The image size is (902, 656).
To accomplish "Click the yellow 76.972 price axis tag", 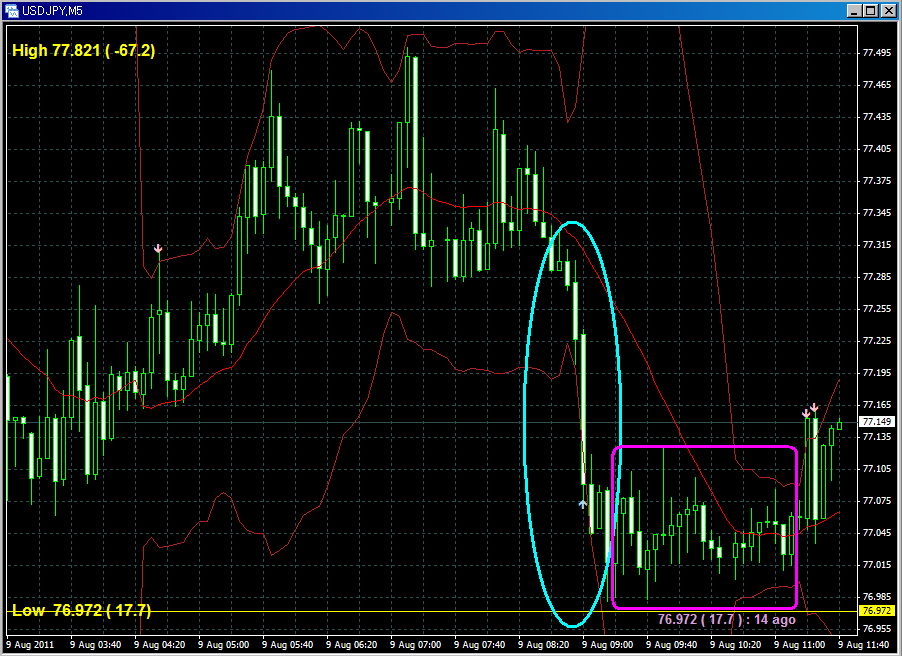I will click(x=876, y=610).
